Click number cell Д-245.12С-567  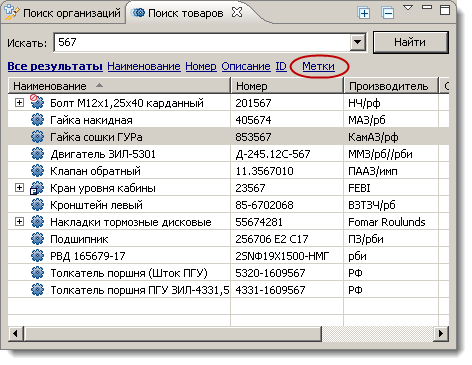click(273, 154)
